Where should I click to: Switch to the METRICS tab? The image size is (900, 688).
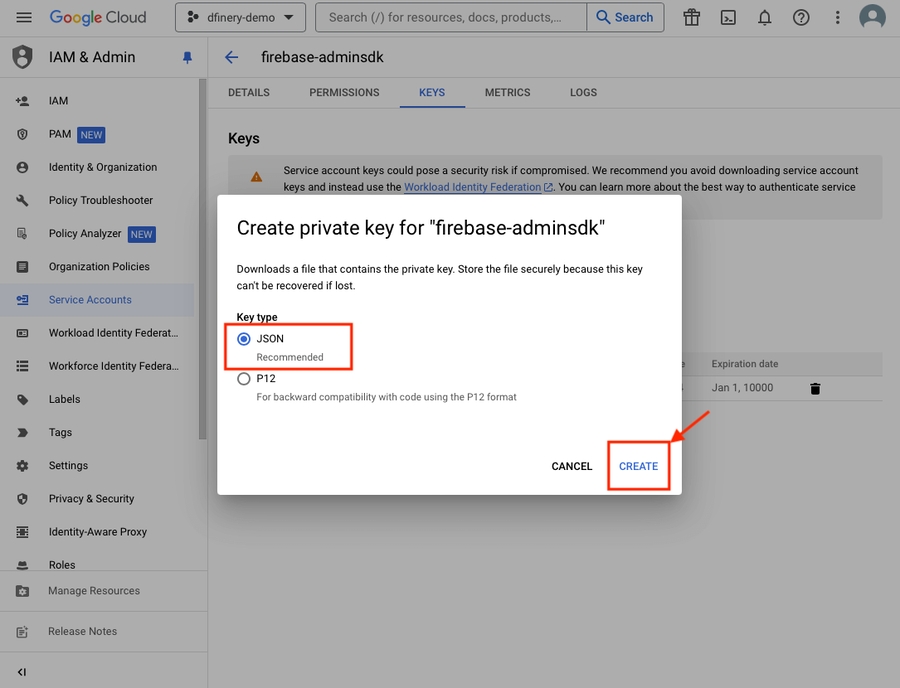(507, 92)
